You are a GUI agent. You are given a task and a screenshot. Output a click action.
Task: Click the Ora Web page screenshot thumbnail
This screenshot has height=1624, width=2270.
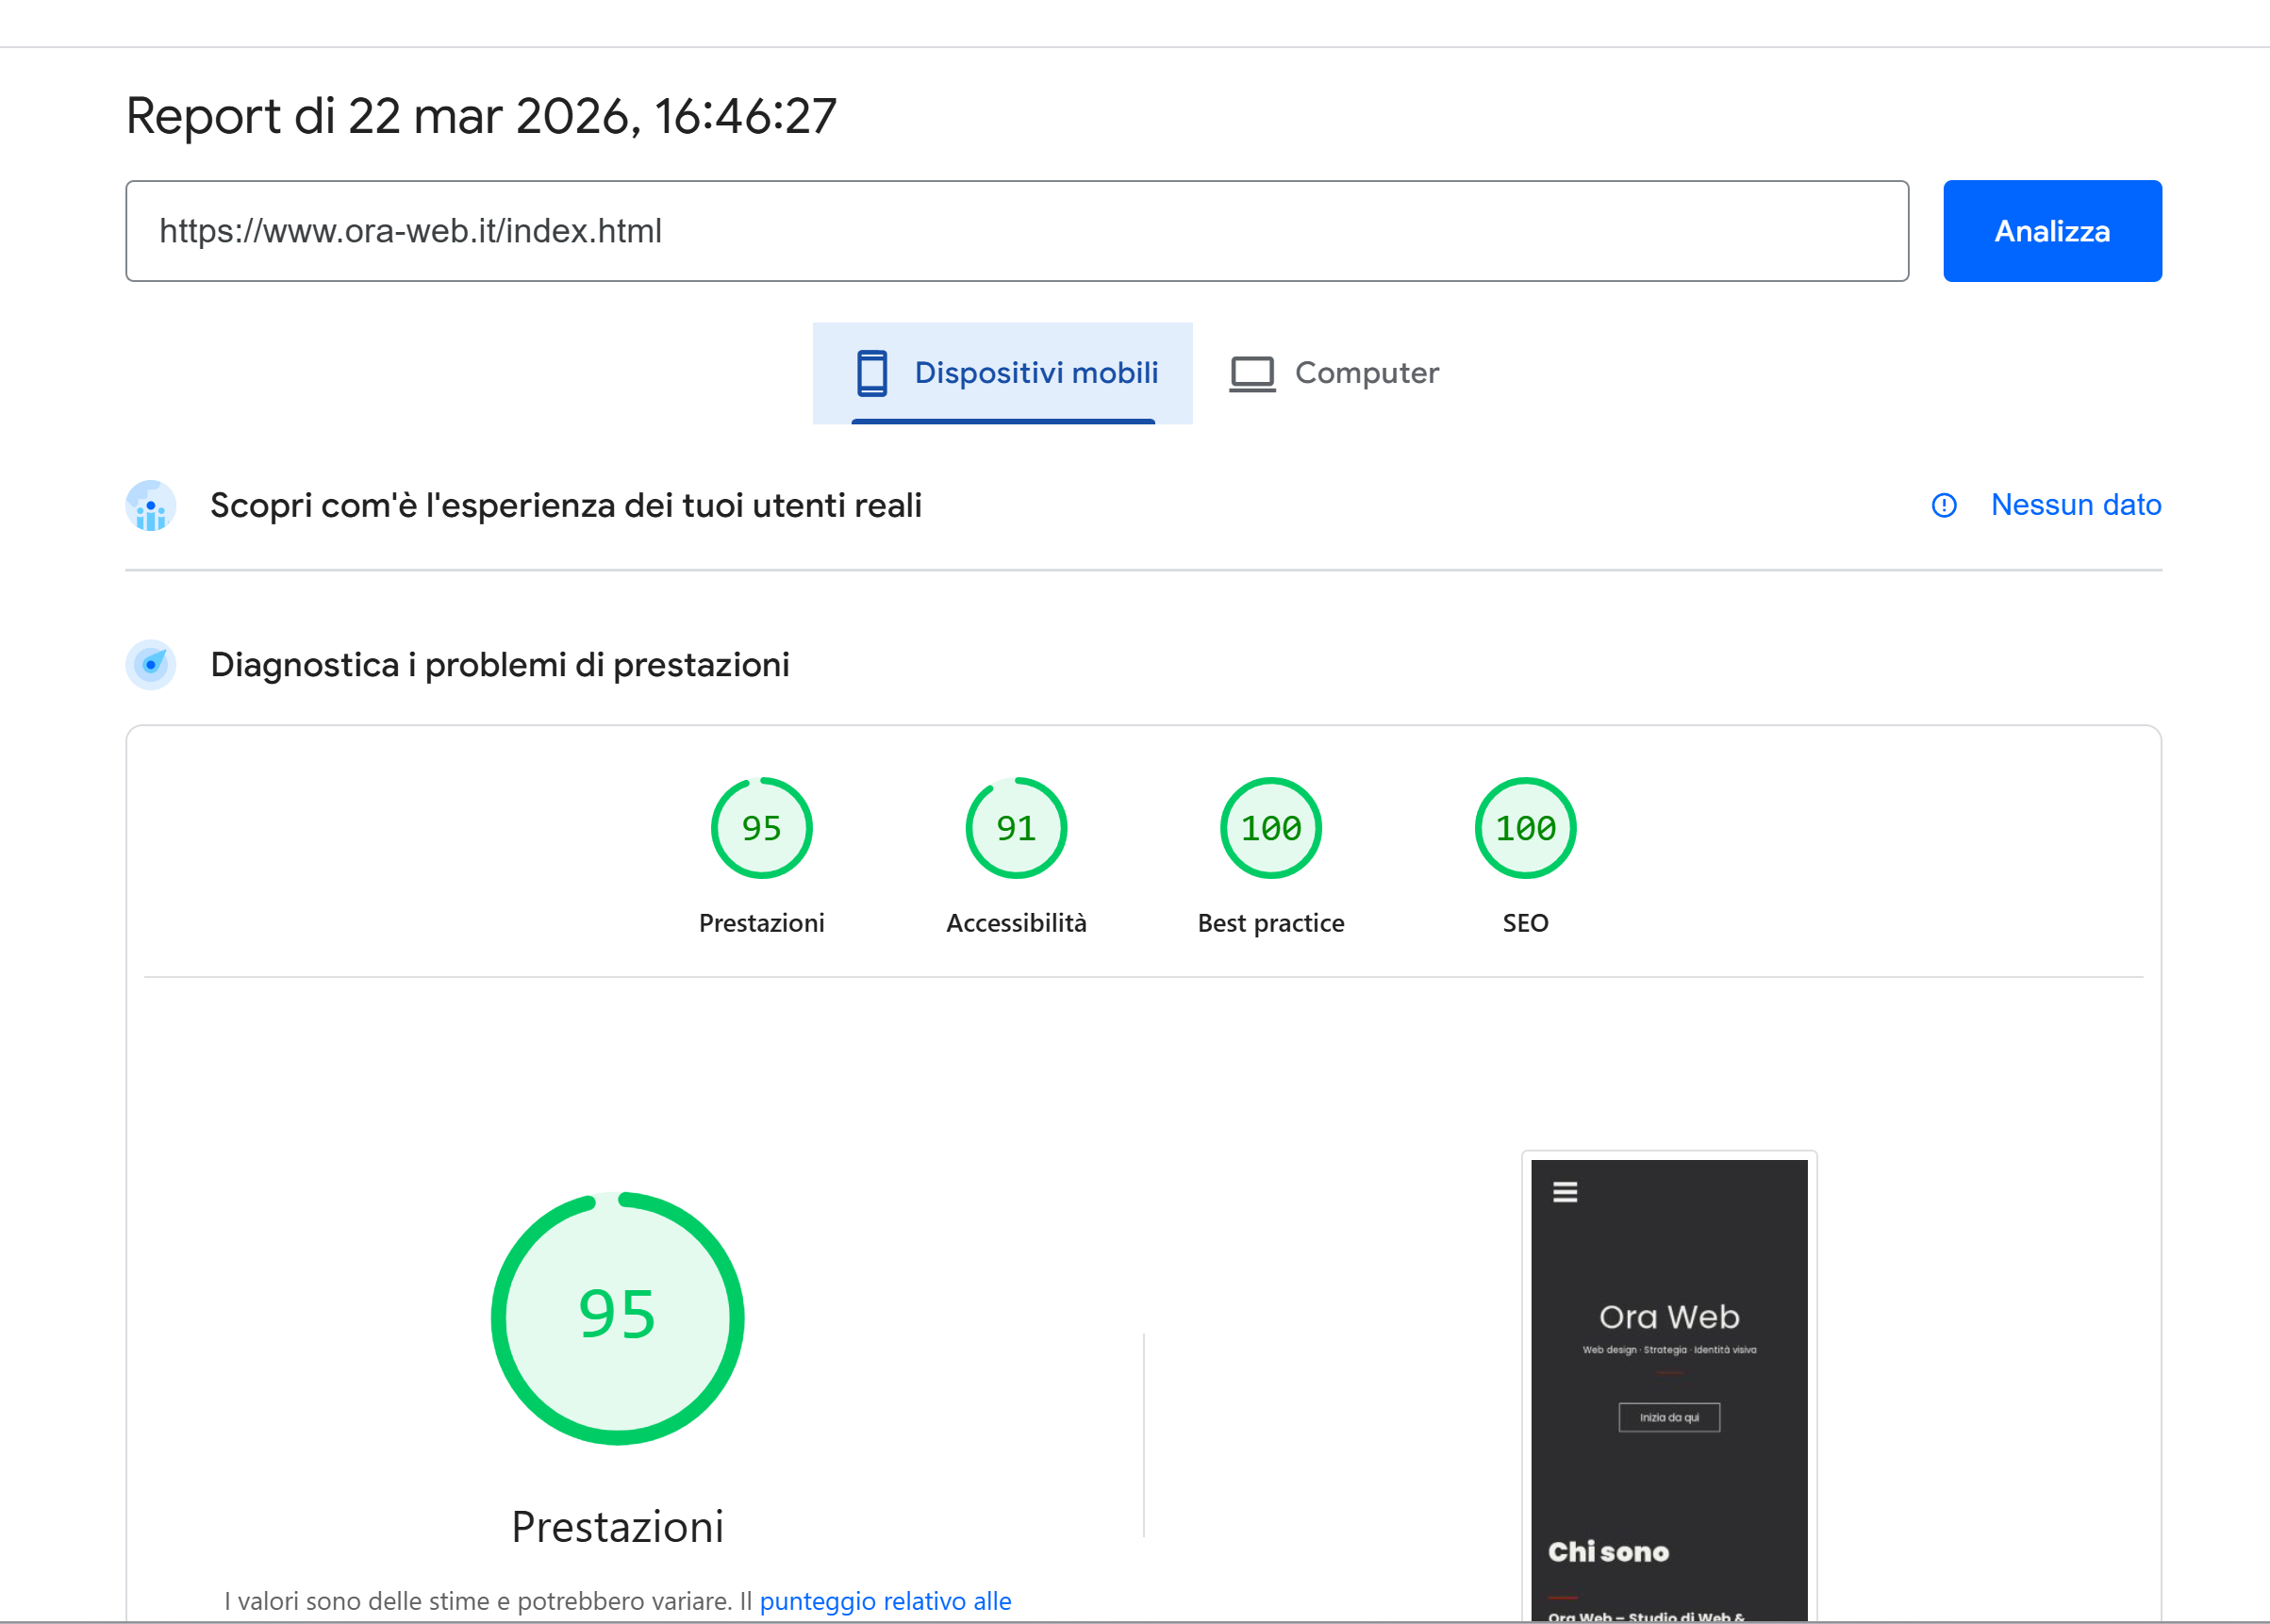1668,1390
